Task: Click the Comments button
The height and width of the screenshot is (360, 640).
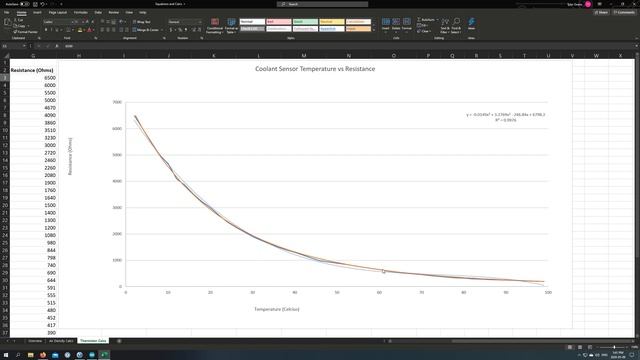Action: click(624, 13)
